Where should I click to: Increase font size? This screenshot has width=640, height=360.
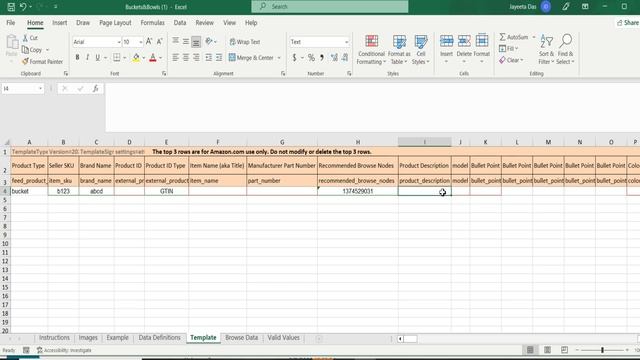[149, 42]
